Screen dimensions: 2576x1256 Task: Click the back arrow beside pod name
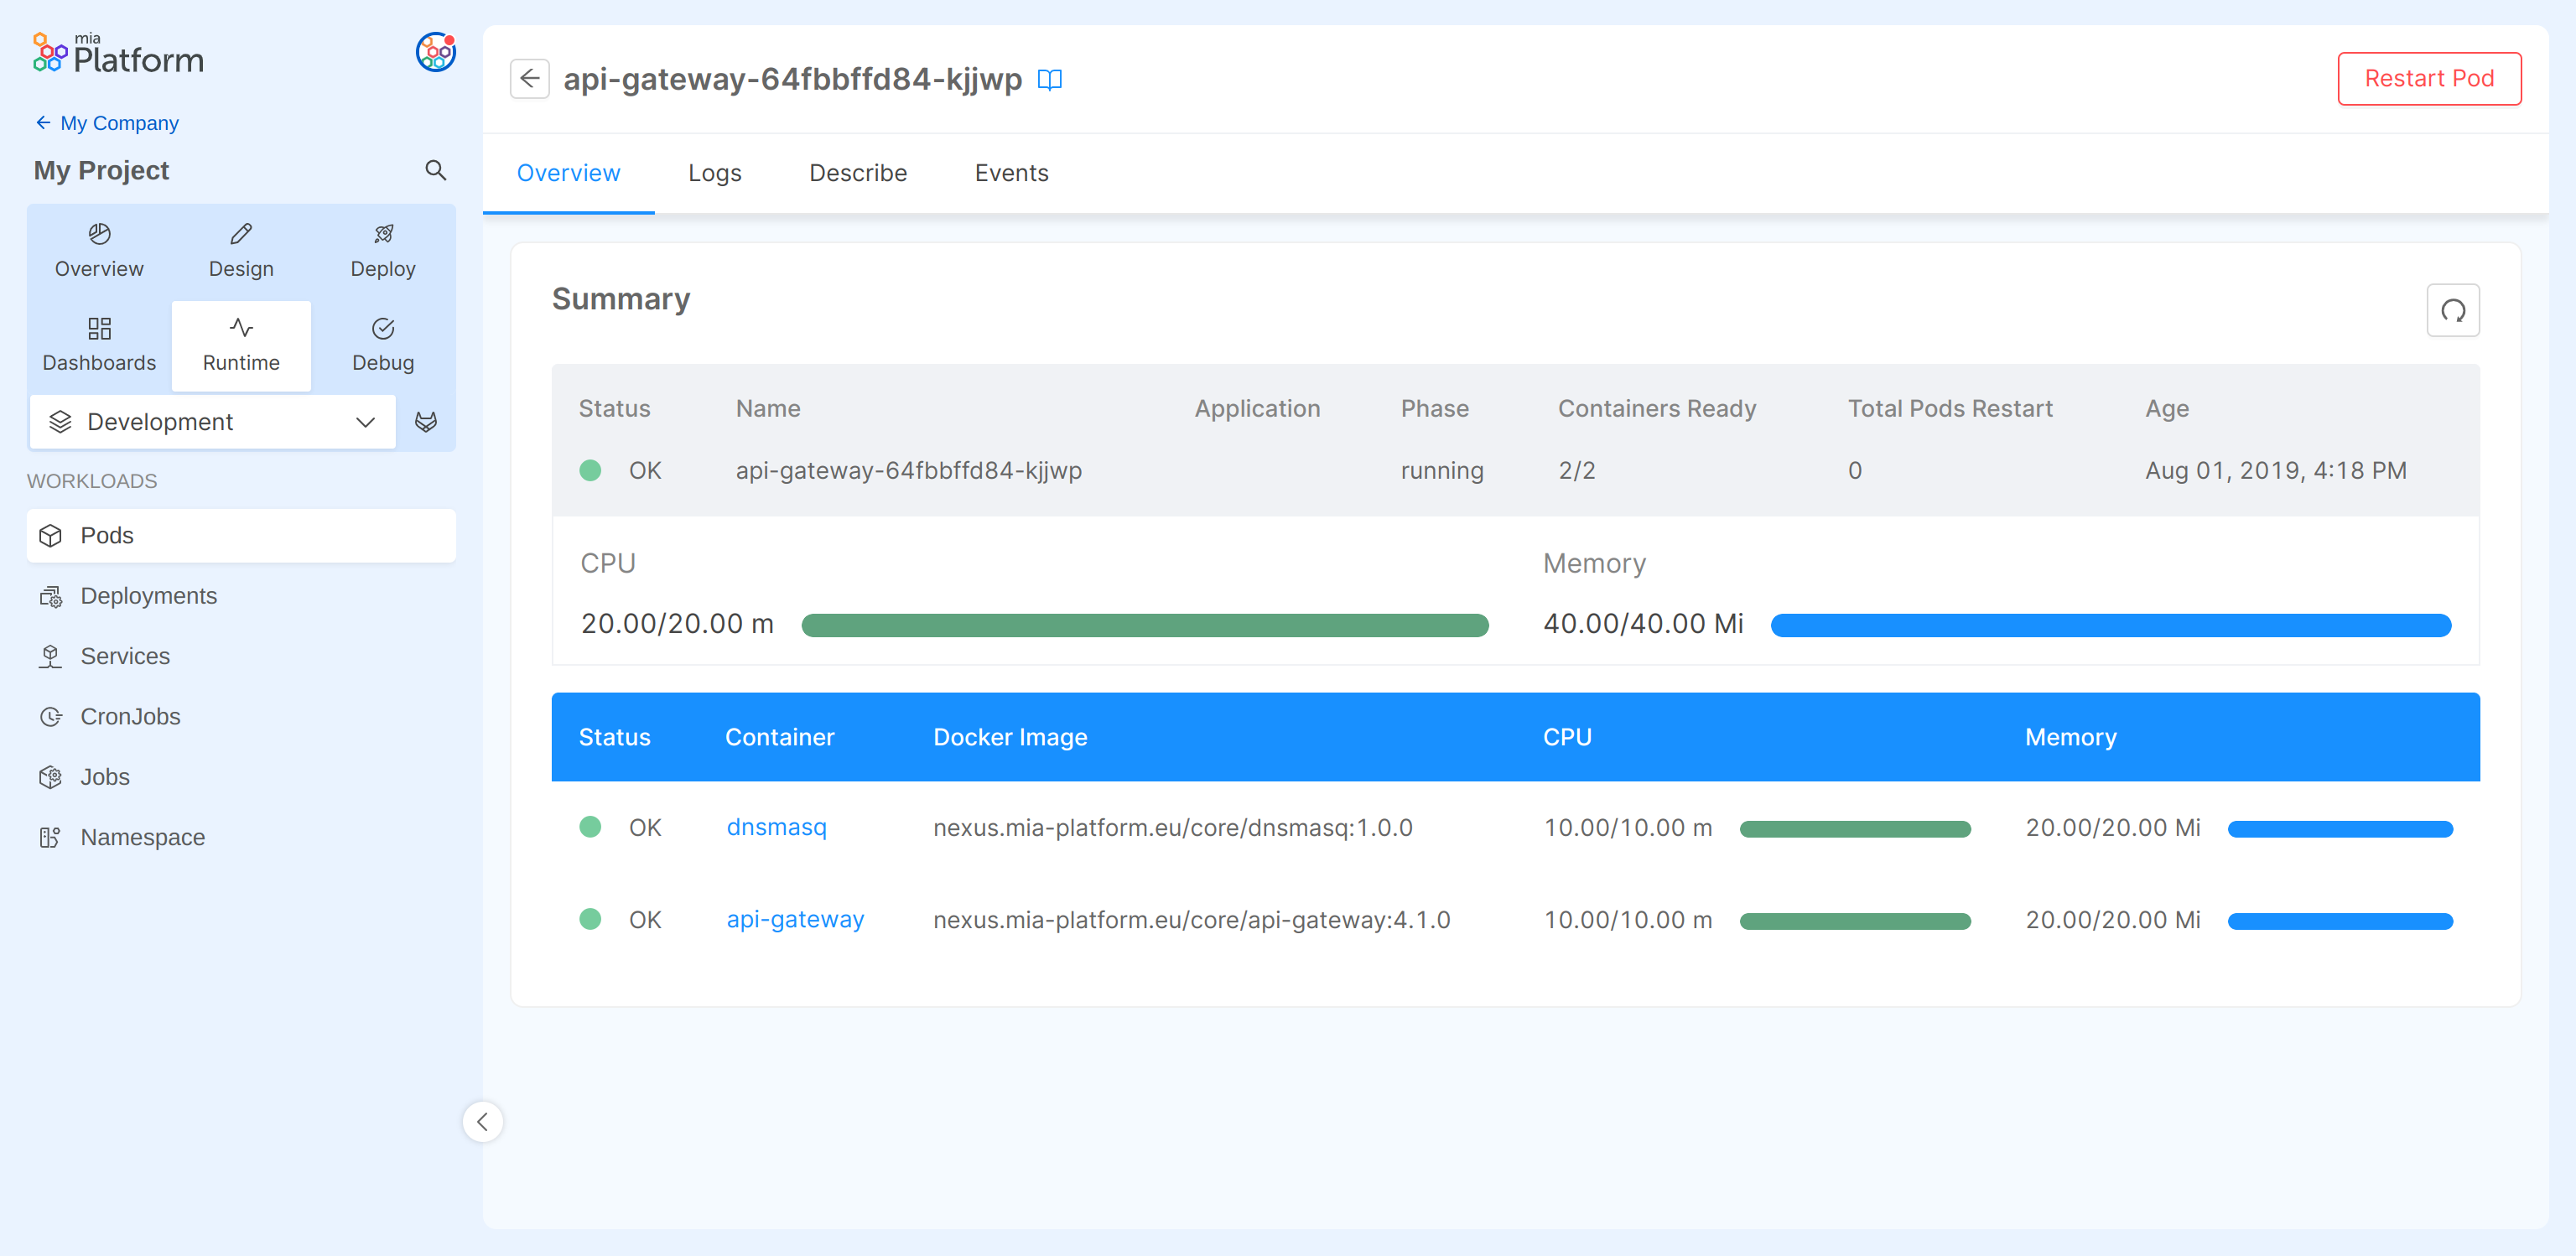[x=529, y=78]
